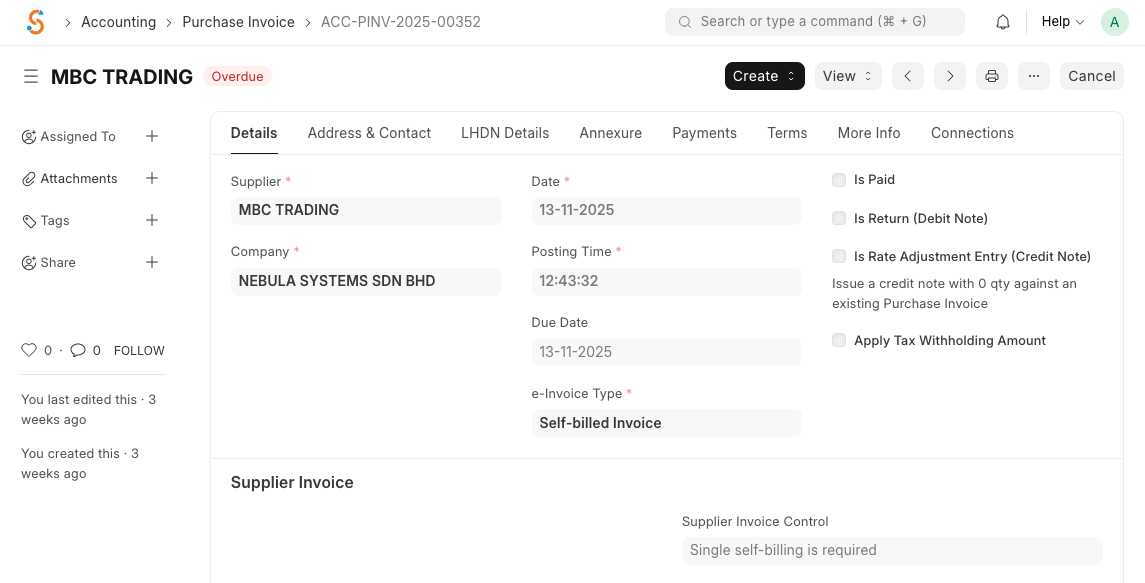The image size is (1145, 583).
Task: Check the Is Paid checkbox
Action: [x=839, y=180]
